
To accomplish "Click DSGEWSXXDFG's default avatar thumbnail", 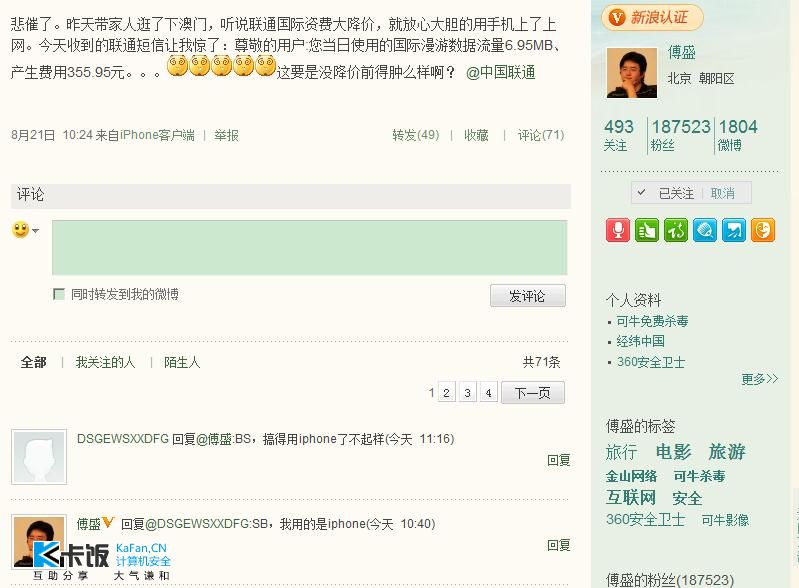I will pyautogui.click(x=39, y=457).
